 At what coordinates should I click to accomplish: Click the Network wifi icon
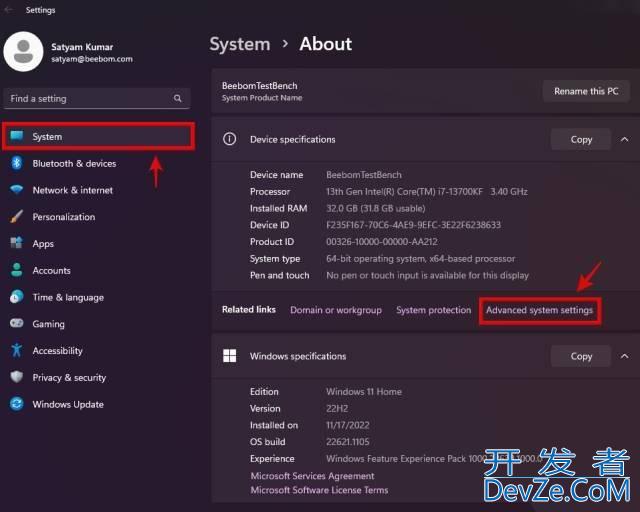17,190
